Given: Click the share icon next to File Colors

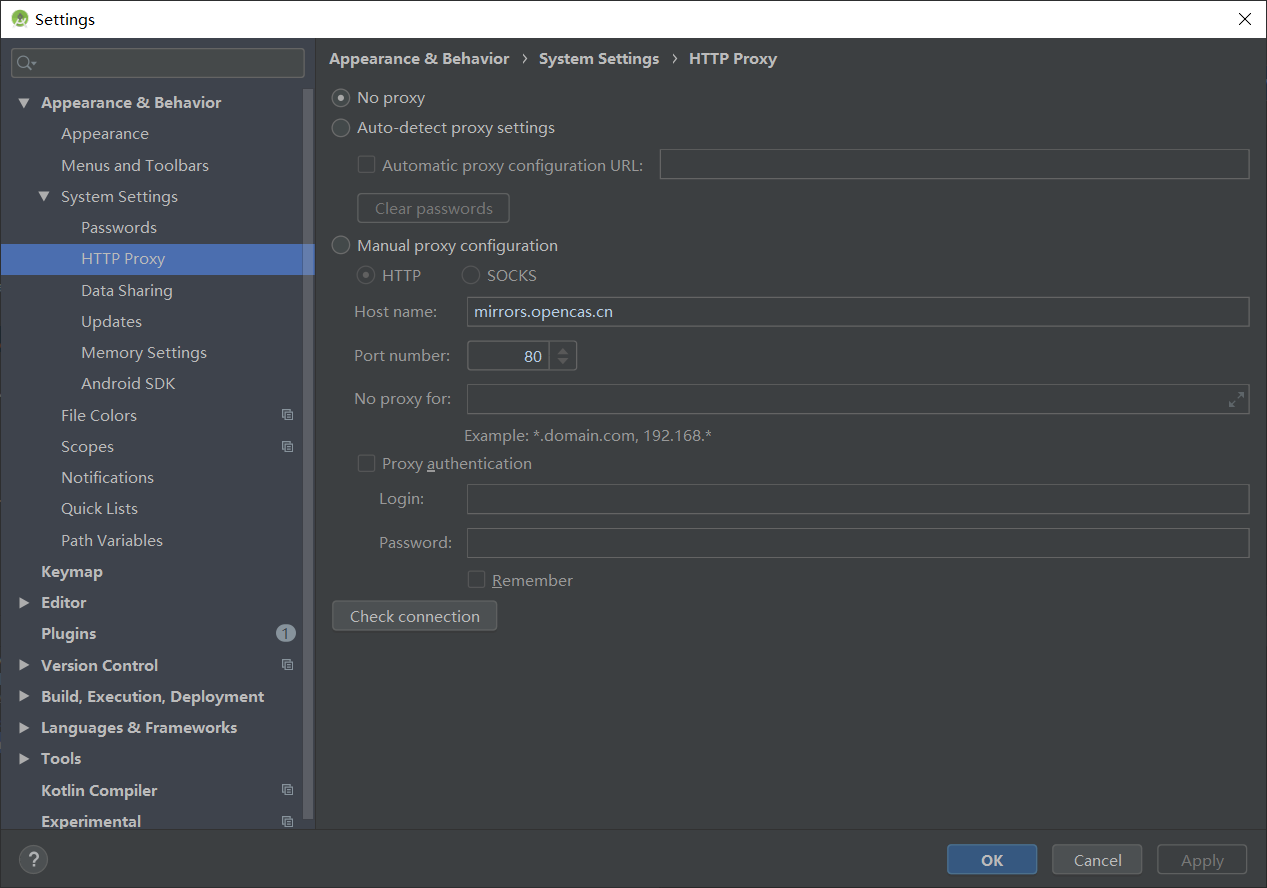Looking at the screenshot, I should click(x=287, y=414).
